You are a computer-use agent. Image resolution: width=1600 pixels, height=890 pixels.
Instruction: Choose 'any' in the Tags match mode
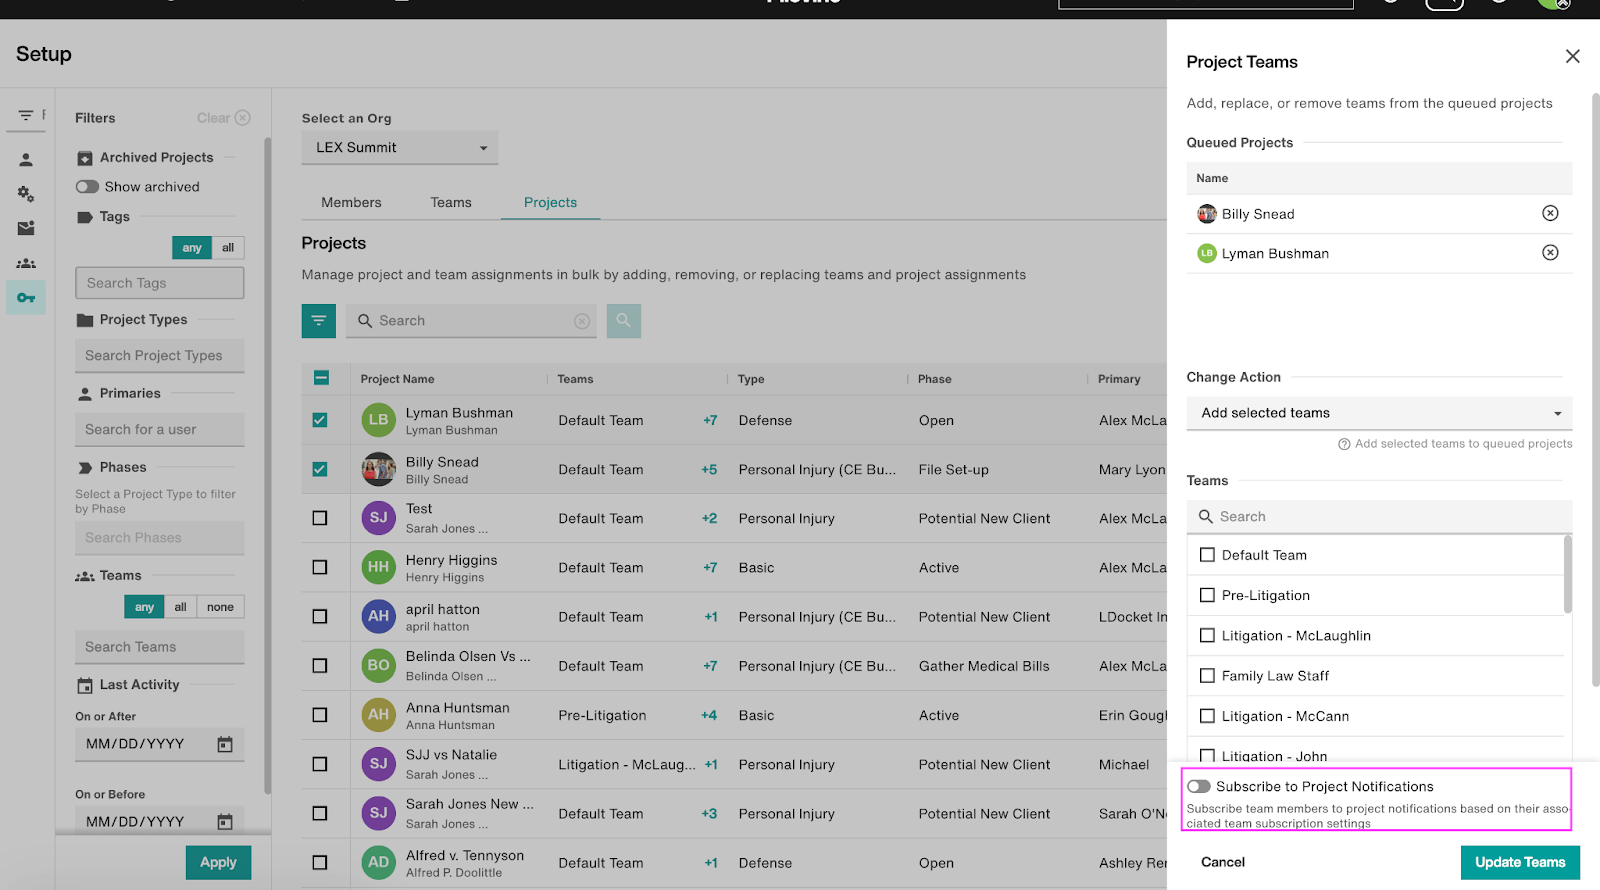pyautogui.click(x=192, y=247)
